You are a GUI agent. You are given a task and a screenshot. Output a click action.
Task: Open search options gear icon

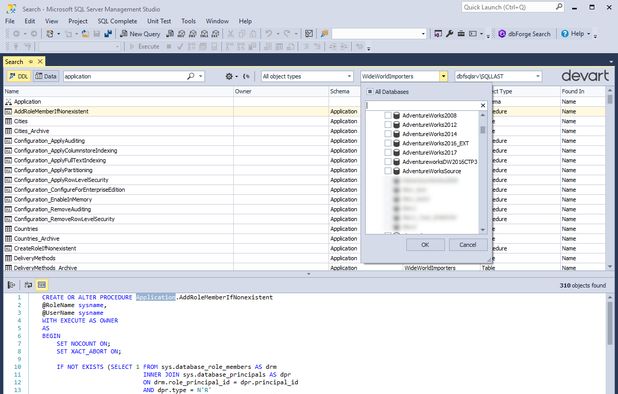click(229, 76)
